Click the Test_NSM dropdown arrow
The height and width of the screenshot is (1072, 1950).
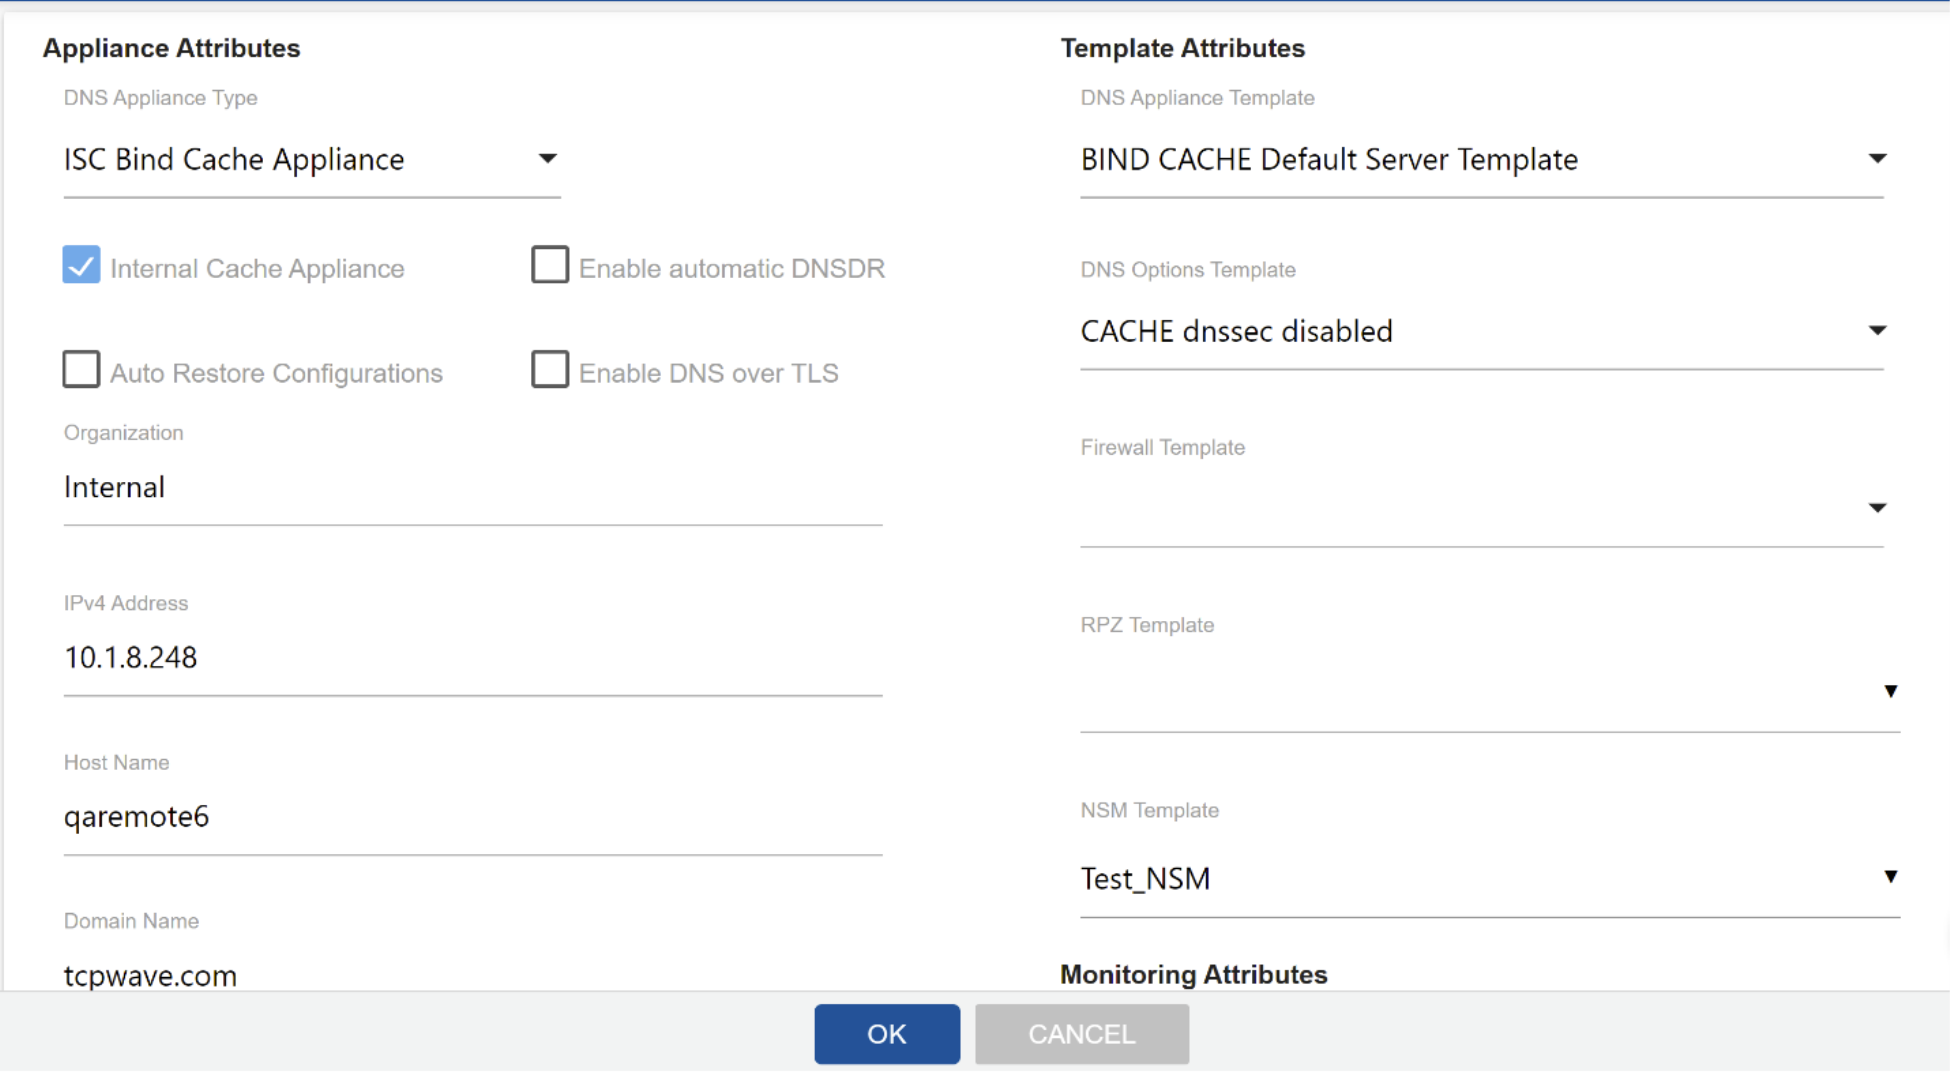[1891, 877]
